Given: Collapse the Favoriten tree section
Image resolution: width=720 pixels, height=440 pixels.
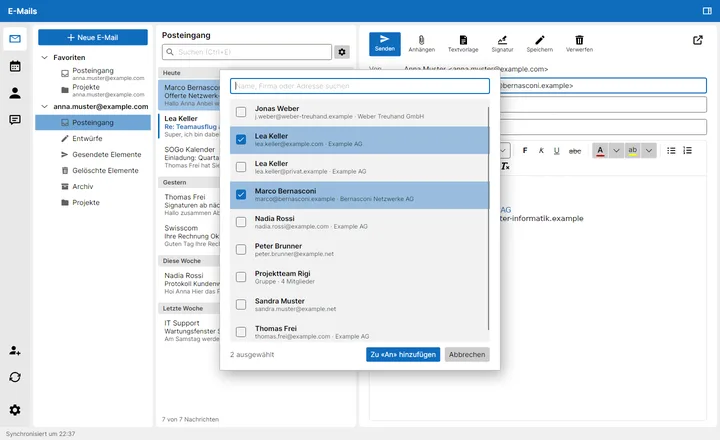Looking at the screenshot, I should coord(45,57).
